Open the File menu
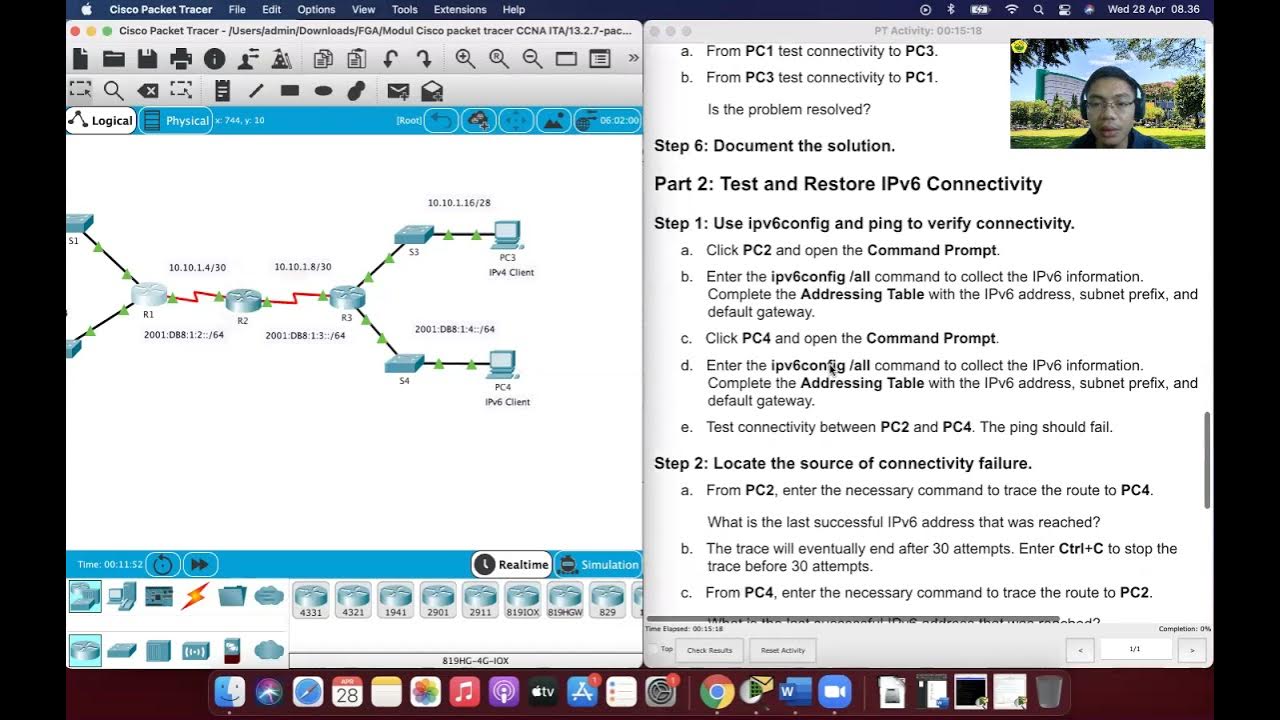 (237, 9)
